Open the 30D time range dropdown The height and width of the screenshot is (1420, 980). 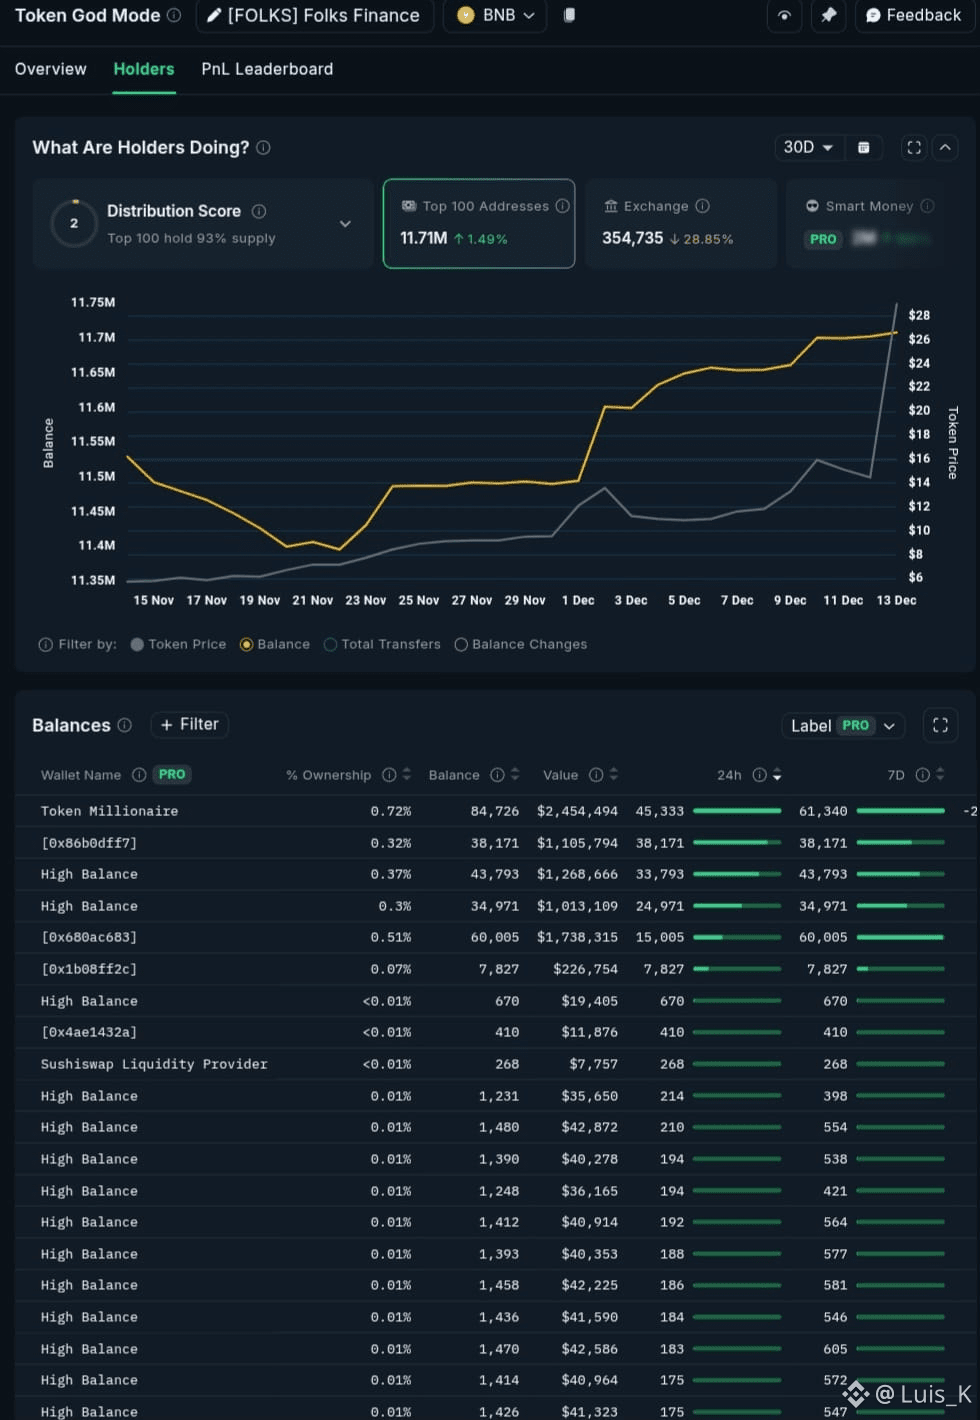809,147
